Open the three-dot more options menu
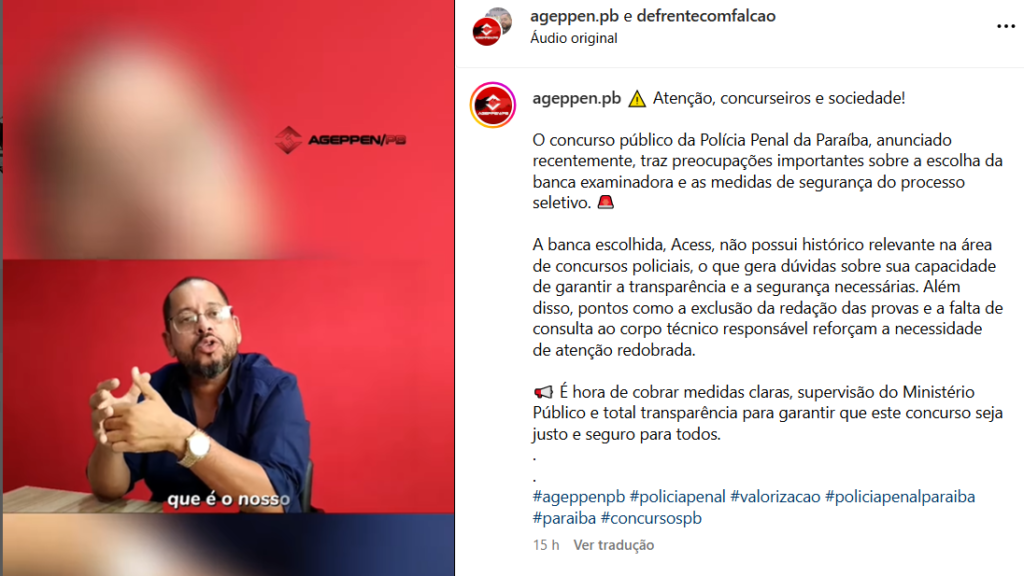 1006,26
